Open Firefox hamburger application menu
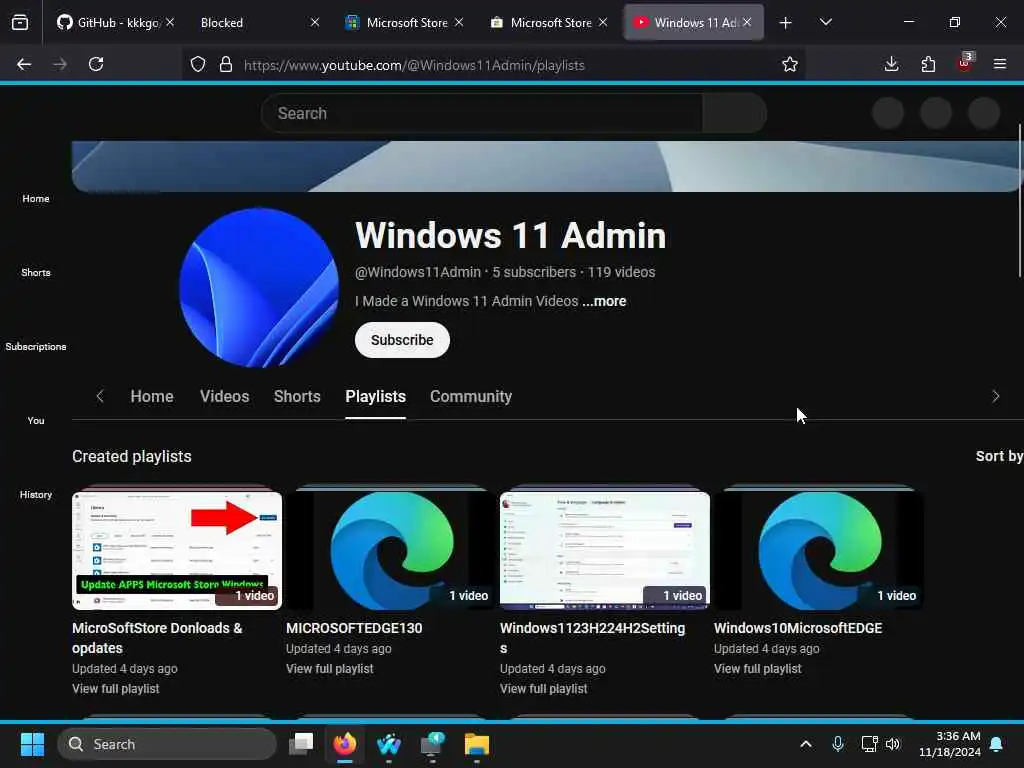This screenshot has width=1024, height=768. click(x=1000, y=64)
